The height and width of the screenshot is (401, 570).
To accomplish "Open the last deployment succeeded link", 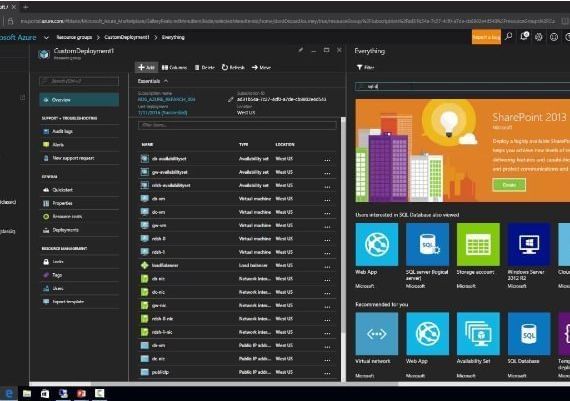I will 162,113.
